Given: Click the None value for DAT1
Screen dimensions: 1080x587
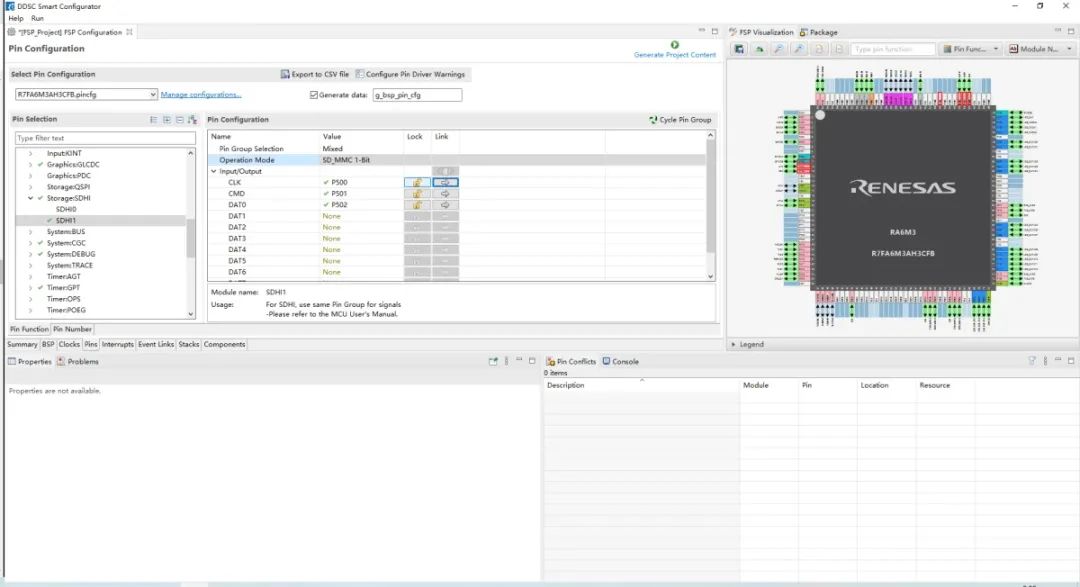Looking at the screenshot, I should pyautogui.click(x=331, y=216).
